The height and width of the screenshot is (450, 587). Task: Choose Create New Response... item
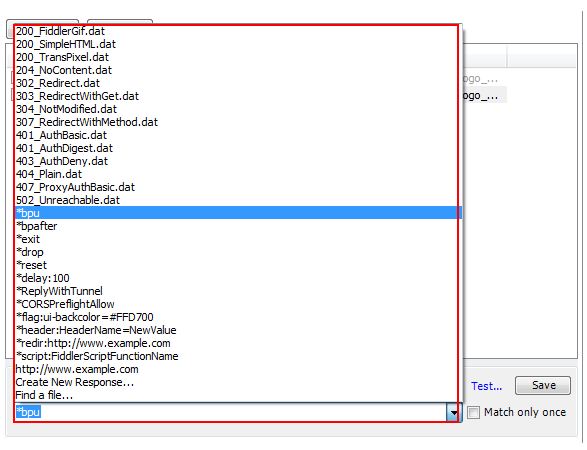coord(238,382)
